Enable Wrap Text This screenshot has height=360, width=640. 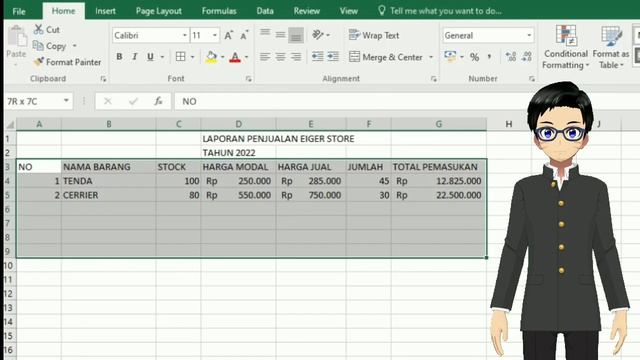374,36
